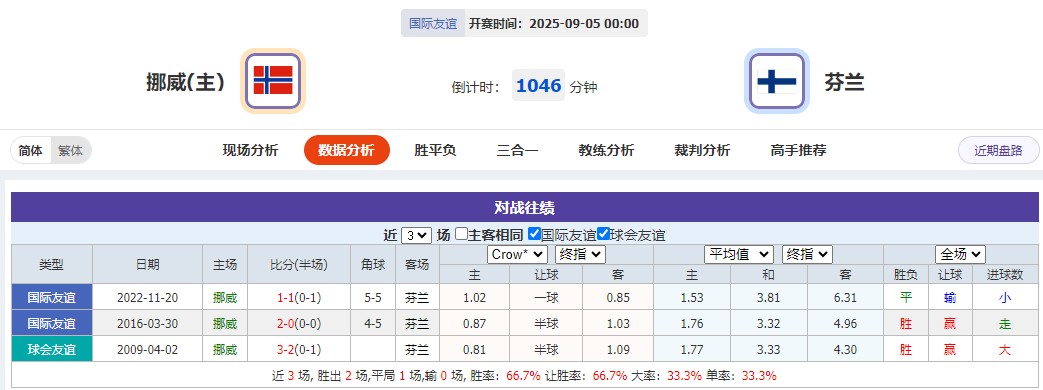The image size is (1043, 390).
Task: Open the 高手推荐 tab
Action: (x=798, y=150)
